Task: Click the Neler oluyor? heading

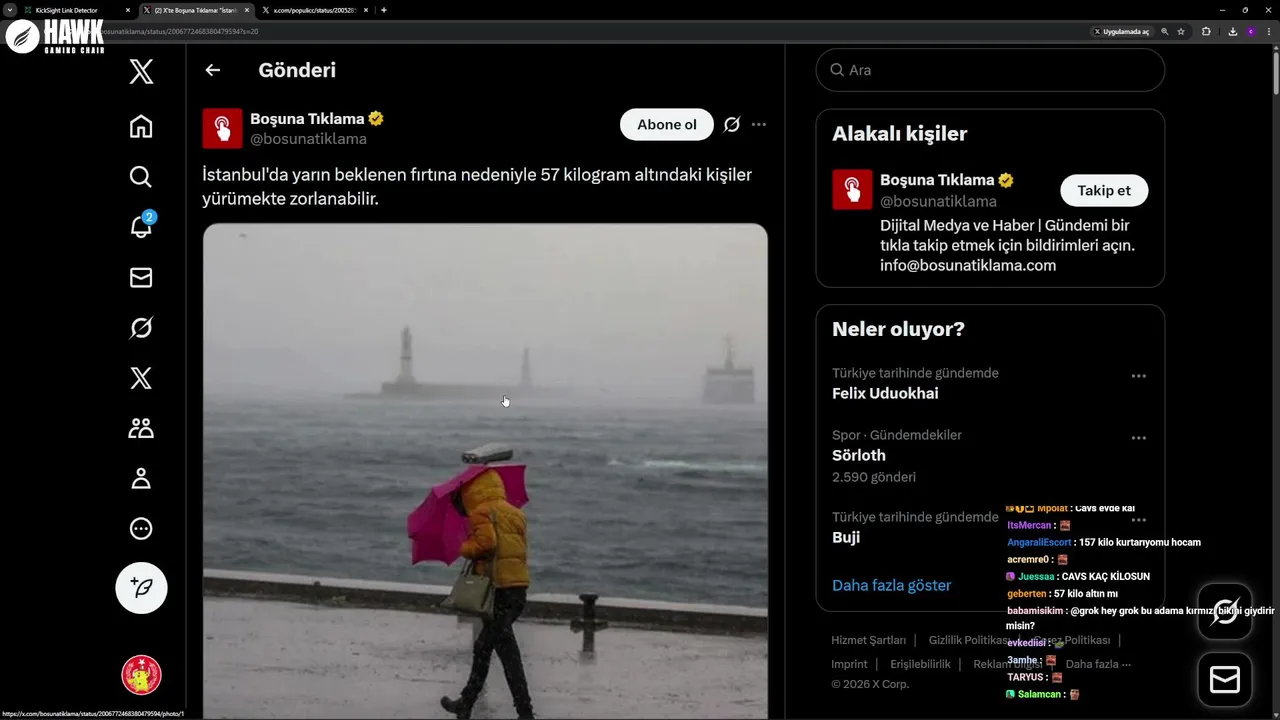Action: click(898, 329)
